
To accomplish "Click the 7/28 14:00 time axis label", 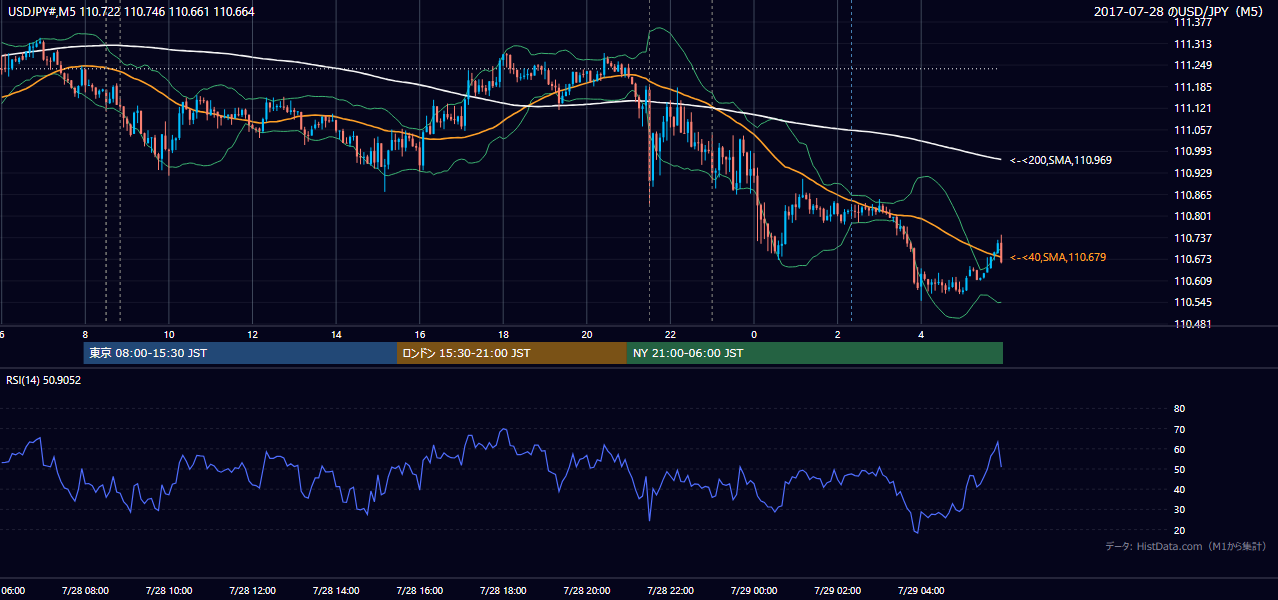I will click(336, 591).
